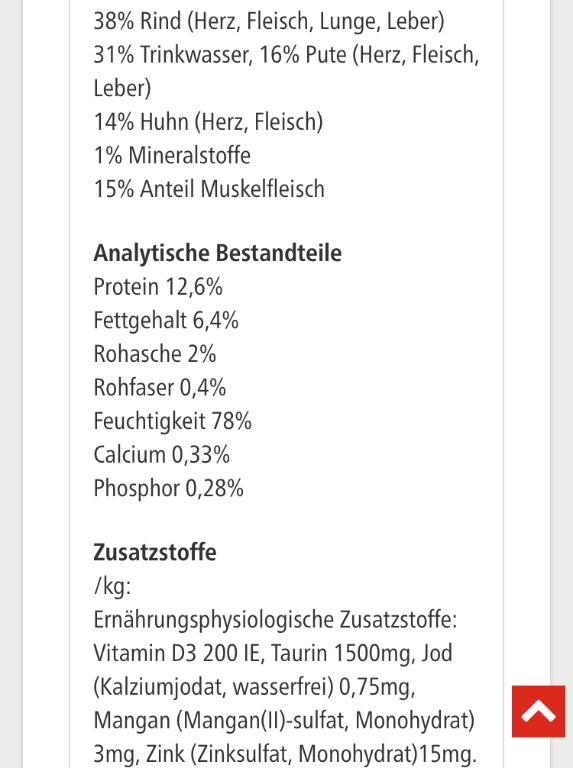Select the Feuchtigkeit 78% line
Viewport: 573px width, 768px height.
[172, 422]
